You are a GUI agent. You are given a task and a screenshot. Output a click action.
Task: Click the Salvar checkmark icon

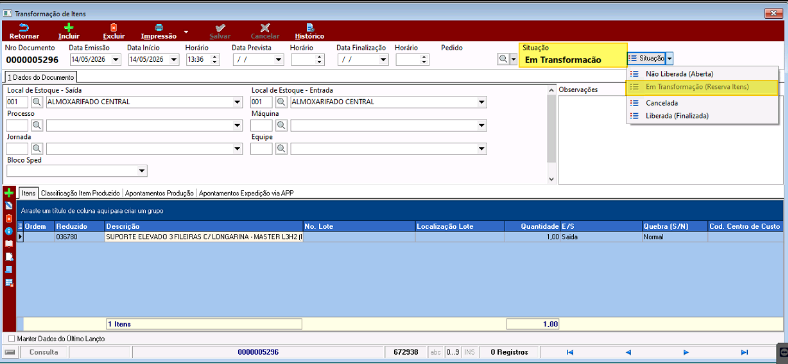(220, 28)
